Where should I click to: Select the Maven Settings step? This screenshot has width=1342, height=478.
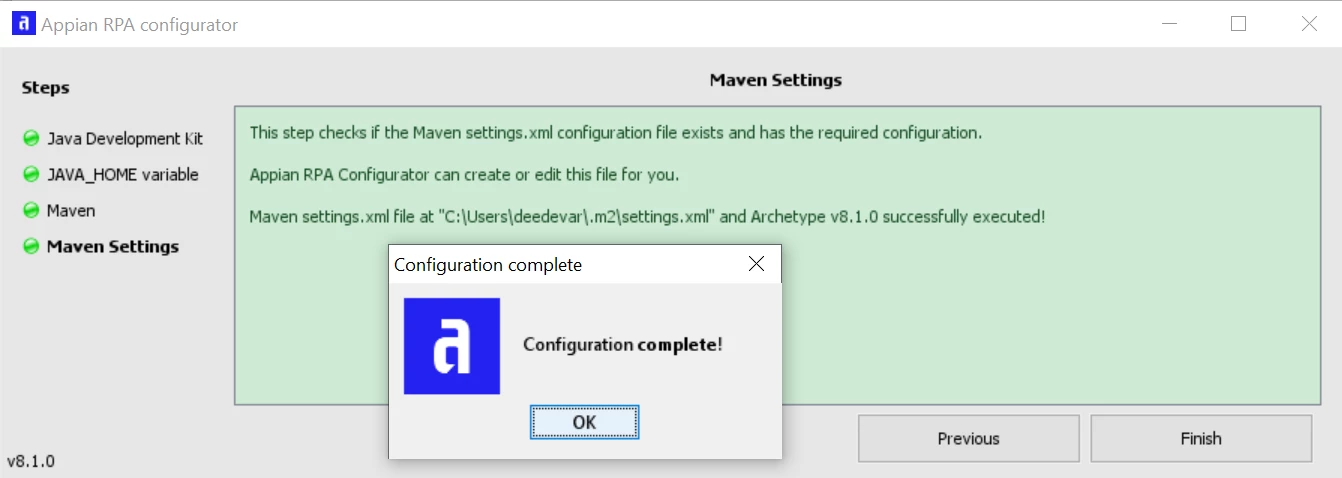coord(113,246)
